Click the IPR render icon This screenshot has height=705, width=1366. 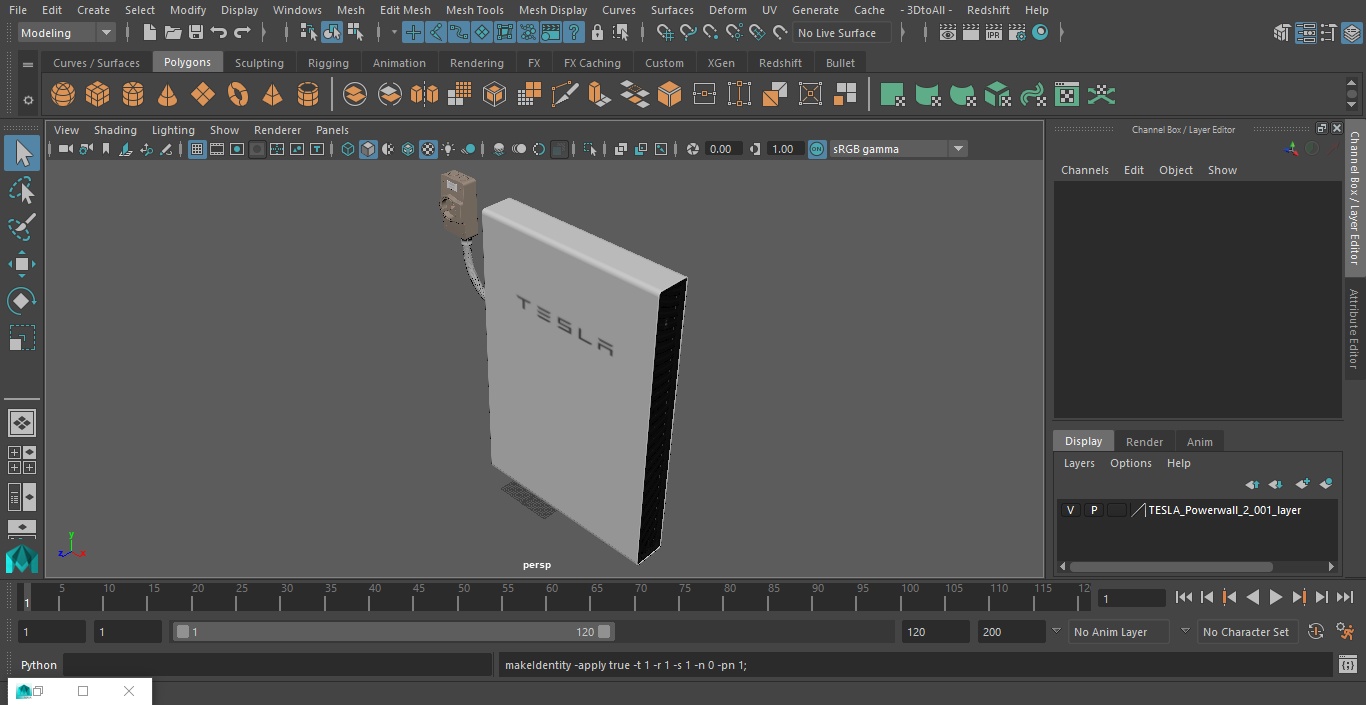(x=993, y=33)
